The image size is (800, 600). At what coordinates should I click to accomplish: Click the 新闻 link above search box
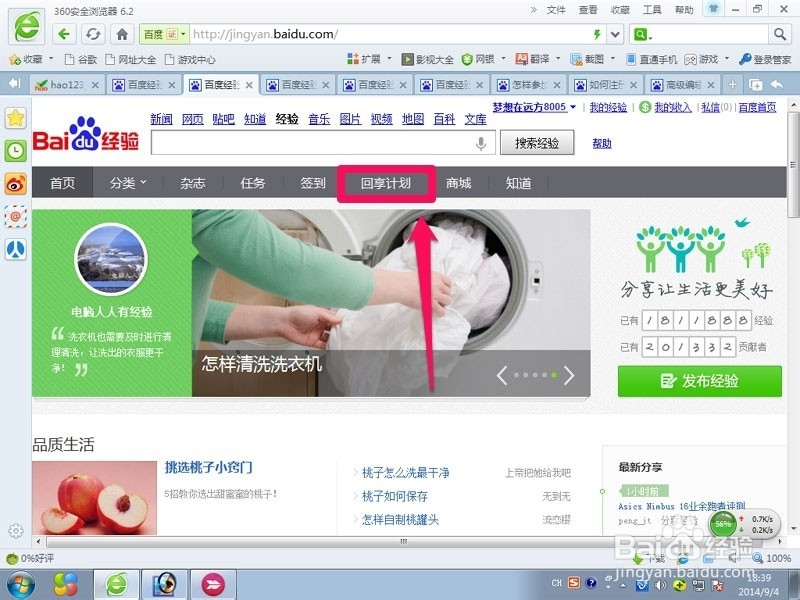point(161,119)
